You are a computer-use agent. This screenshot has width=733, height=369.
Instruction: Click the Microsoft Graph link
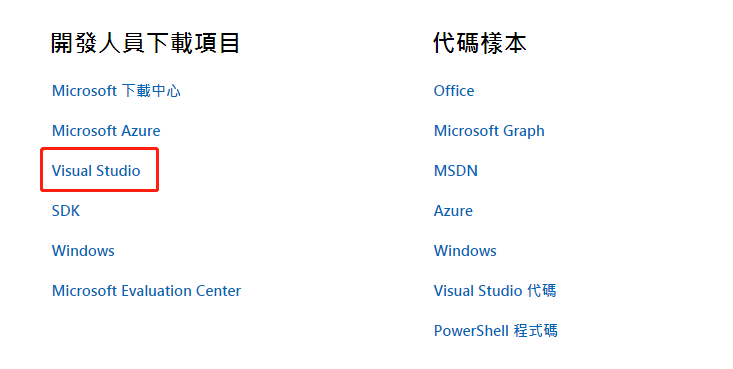coord(489,131)
